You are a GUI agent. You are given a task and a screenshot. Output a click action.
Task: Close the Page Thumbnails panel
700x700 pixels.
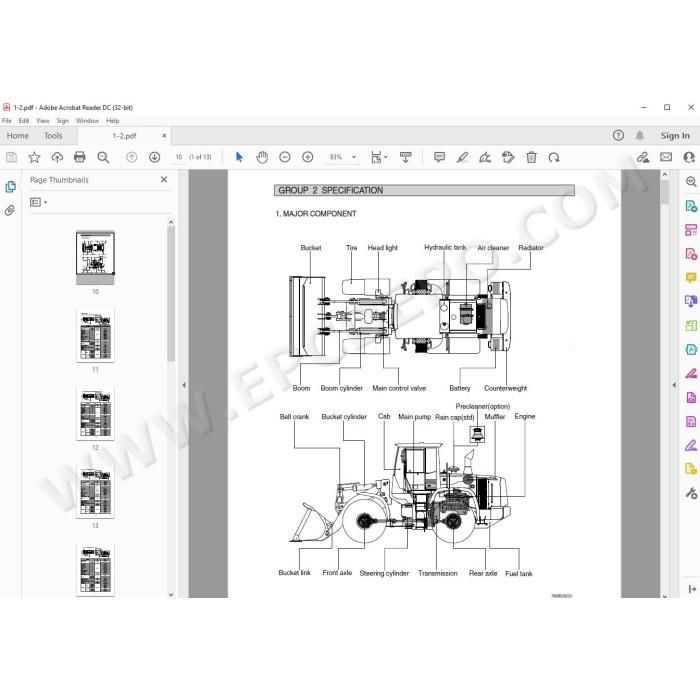[x=164, y=179]
